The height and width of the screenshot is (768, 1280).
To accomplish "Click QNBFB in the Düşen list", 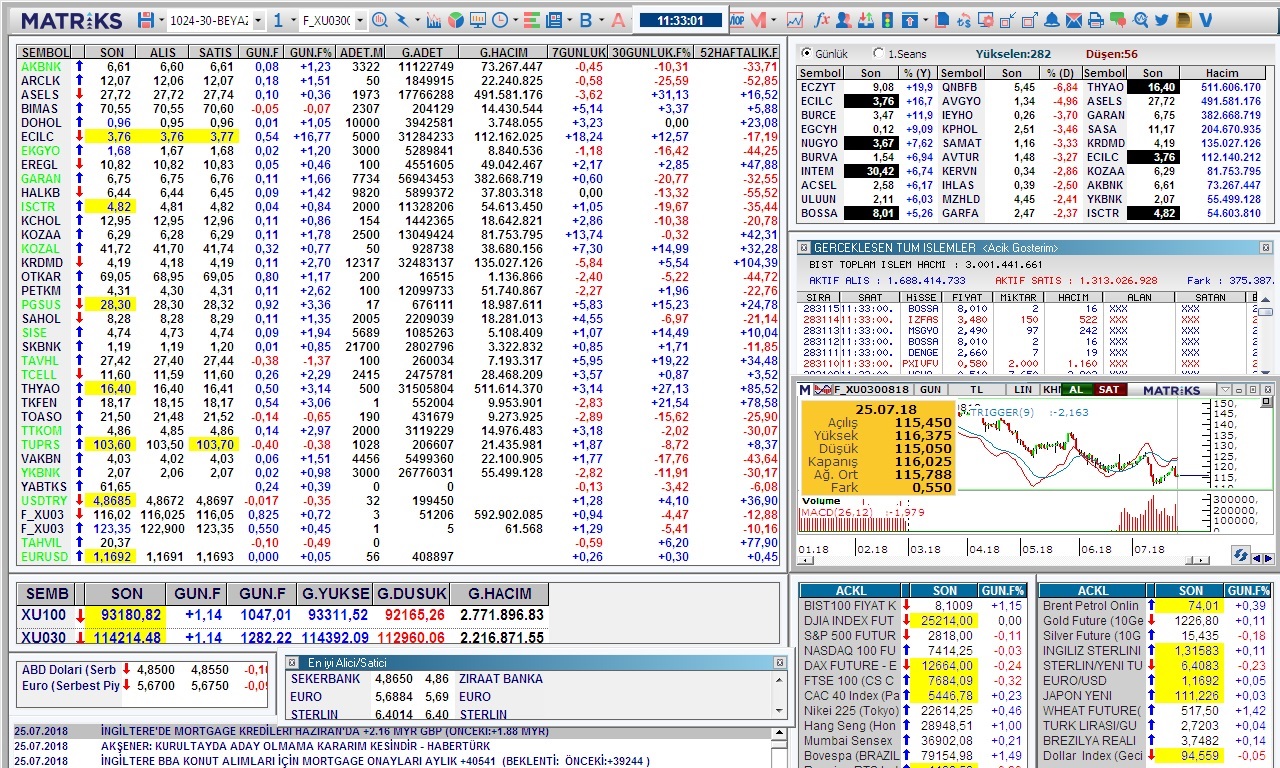I will coord(959,87).
